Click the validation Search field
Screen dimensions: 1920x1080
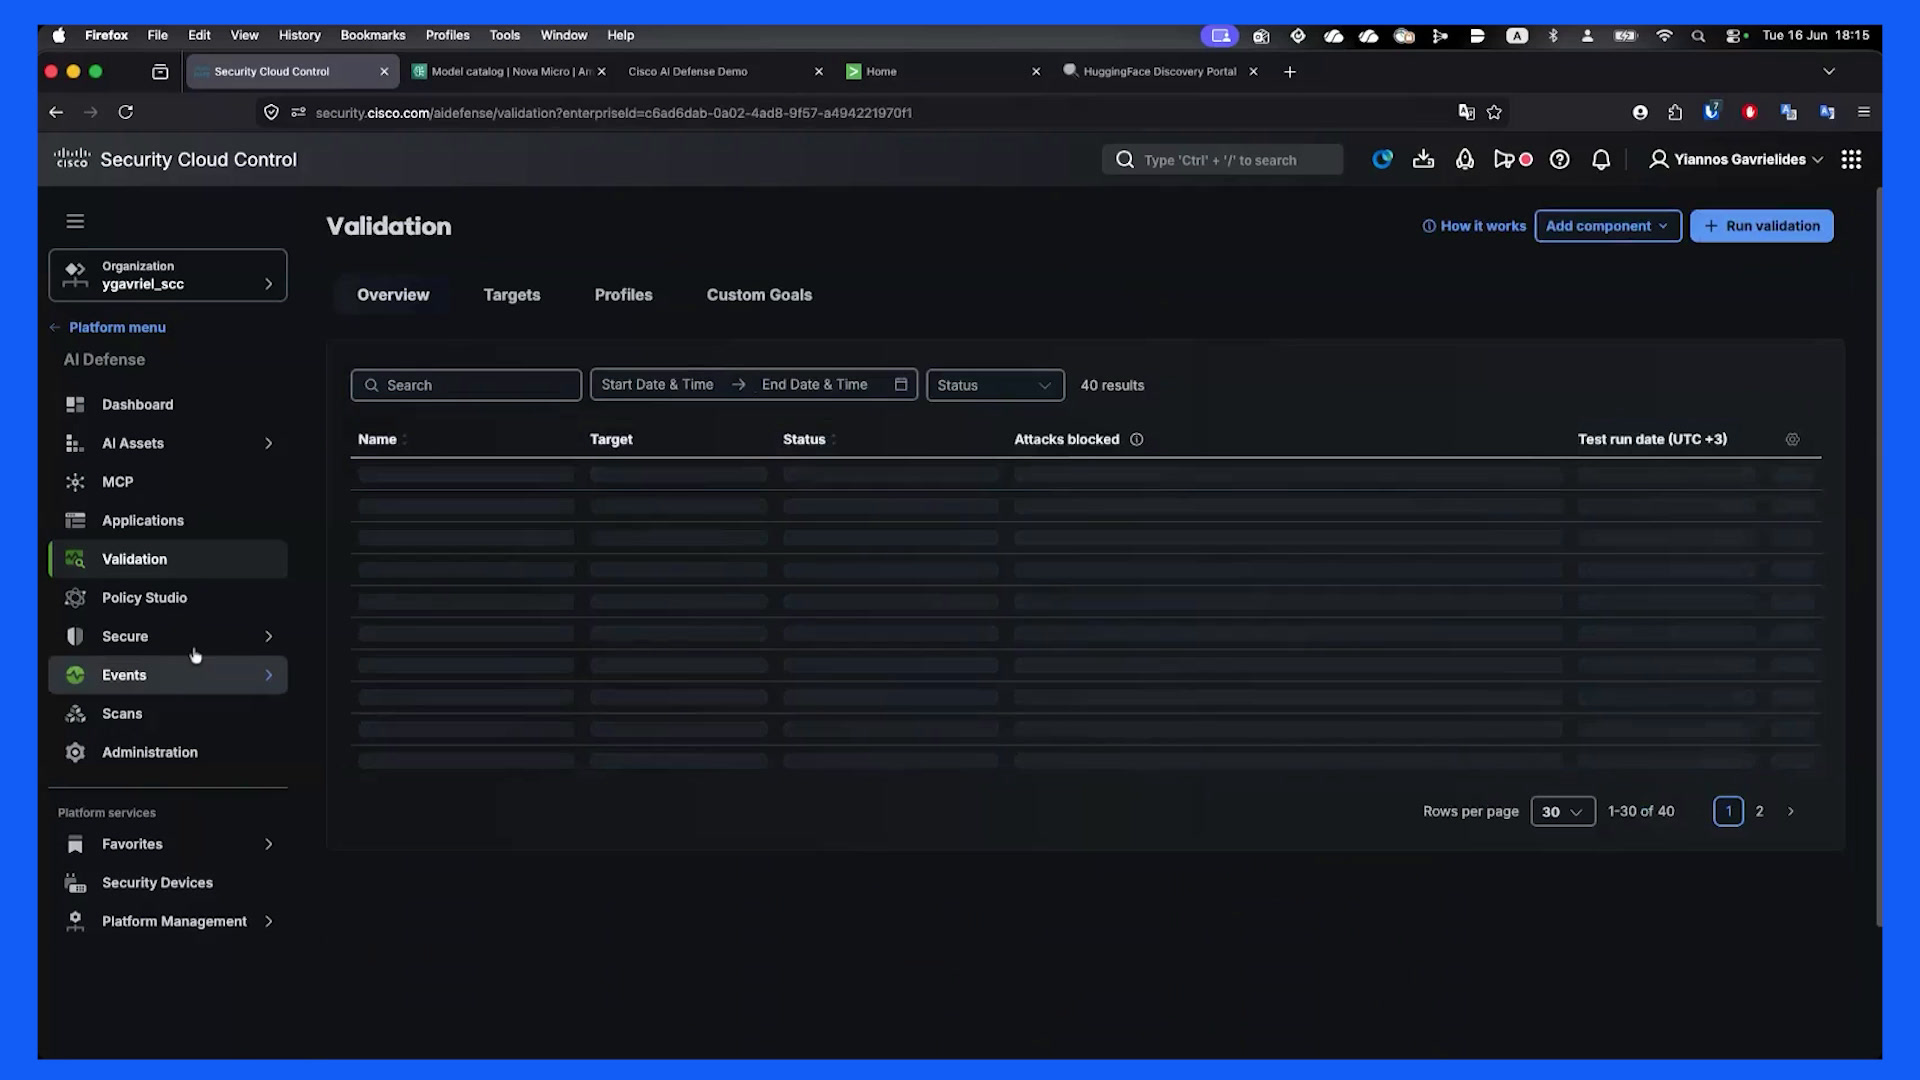(466, 386)
